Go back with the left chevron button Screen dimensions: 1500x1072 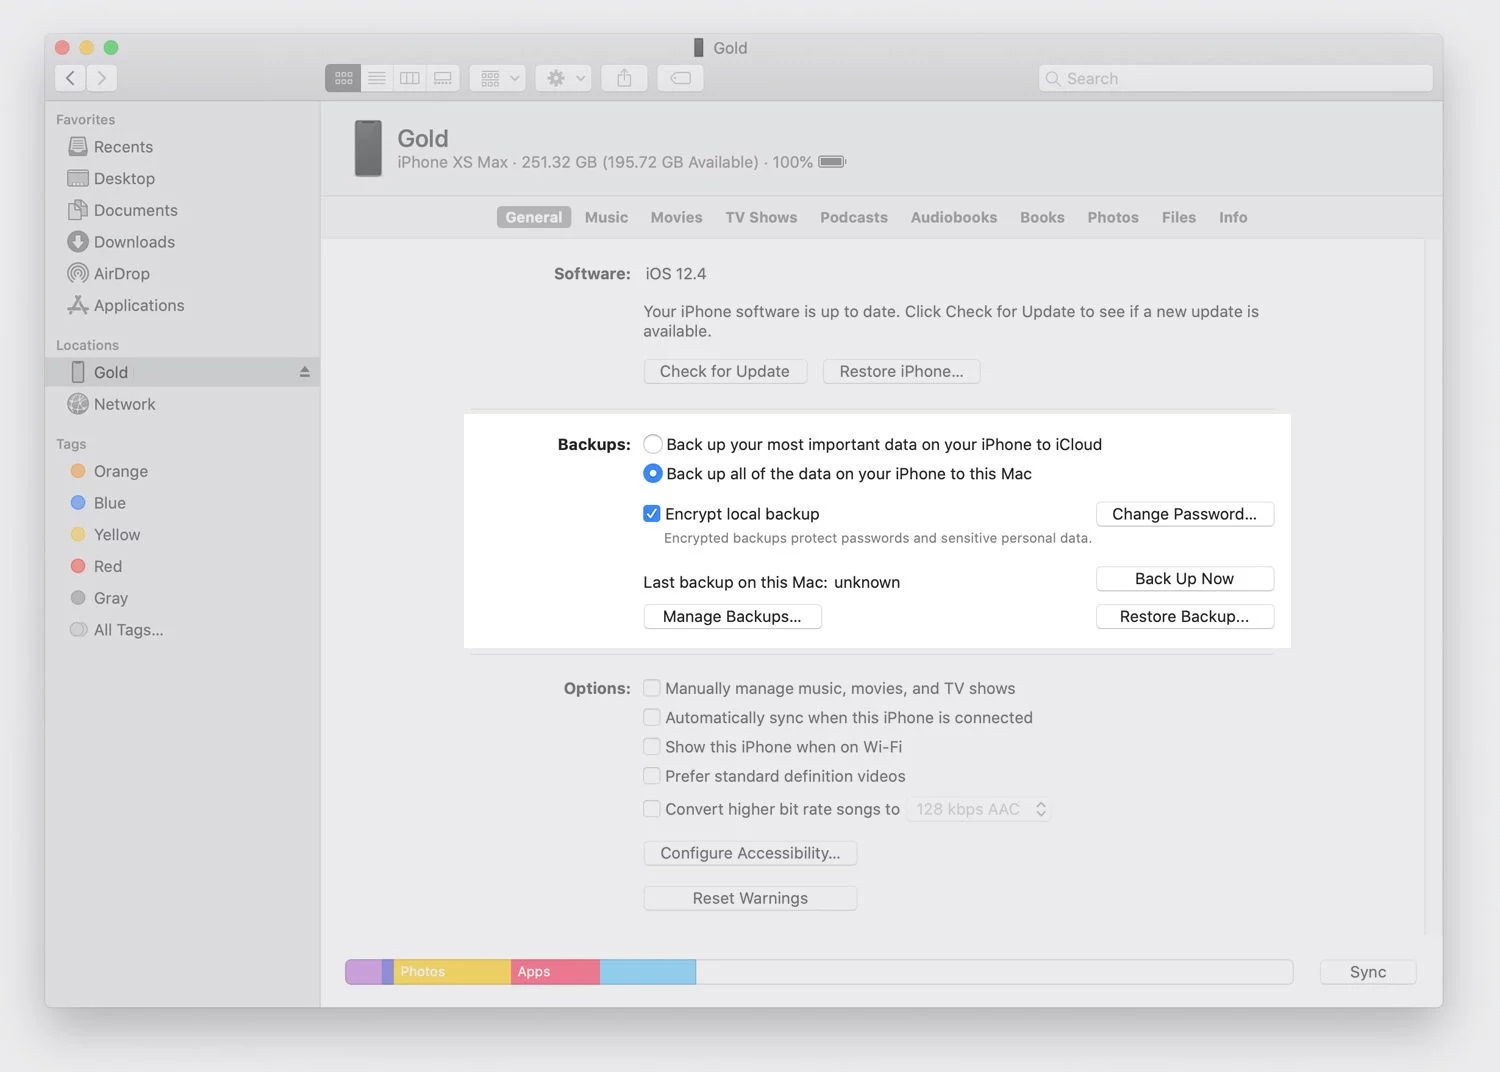tap(70, 78)
